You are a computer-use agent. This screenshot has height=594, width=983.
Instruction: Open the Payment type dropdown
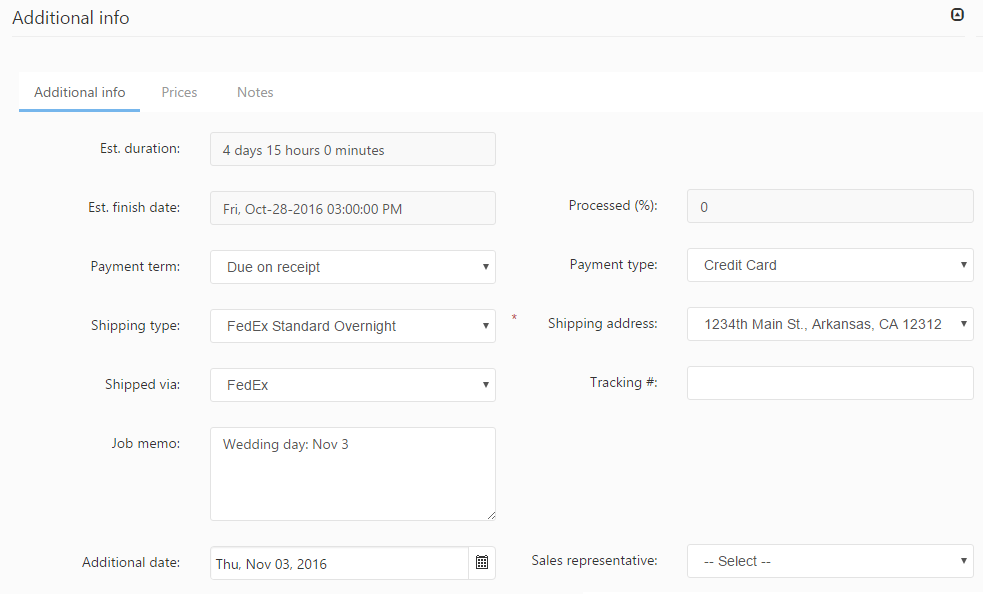point(829,266)
